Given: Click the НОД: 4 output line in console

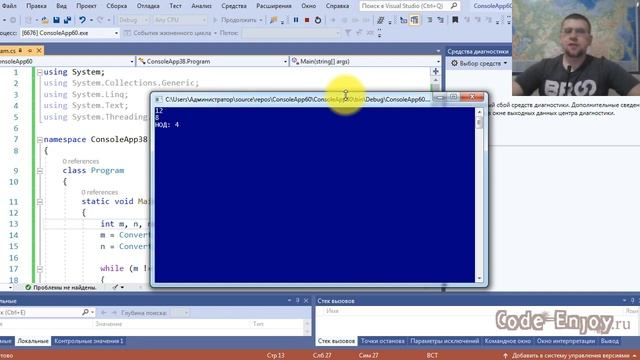Looking at the screenshot, I should (167, 124).
